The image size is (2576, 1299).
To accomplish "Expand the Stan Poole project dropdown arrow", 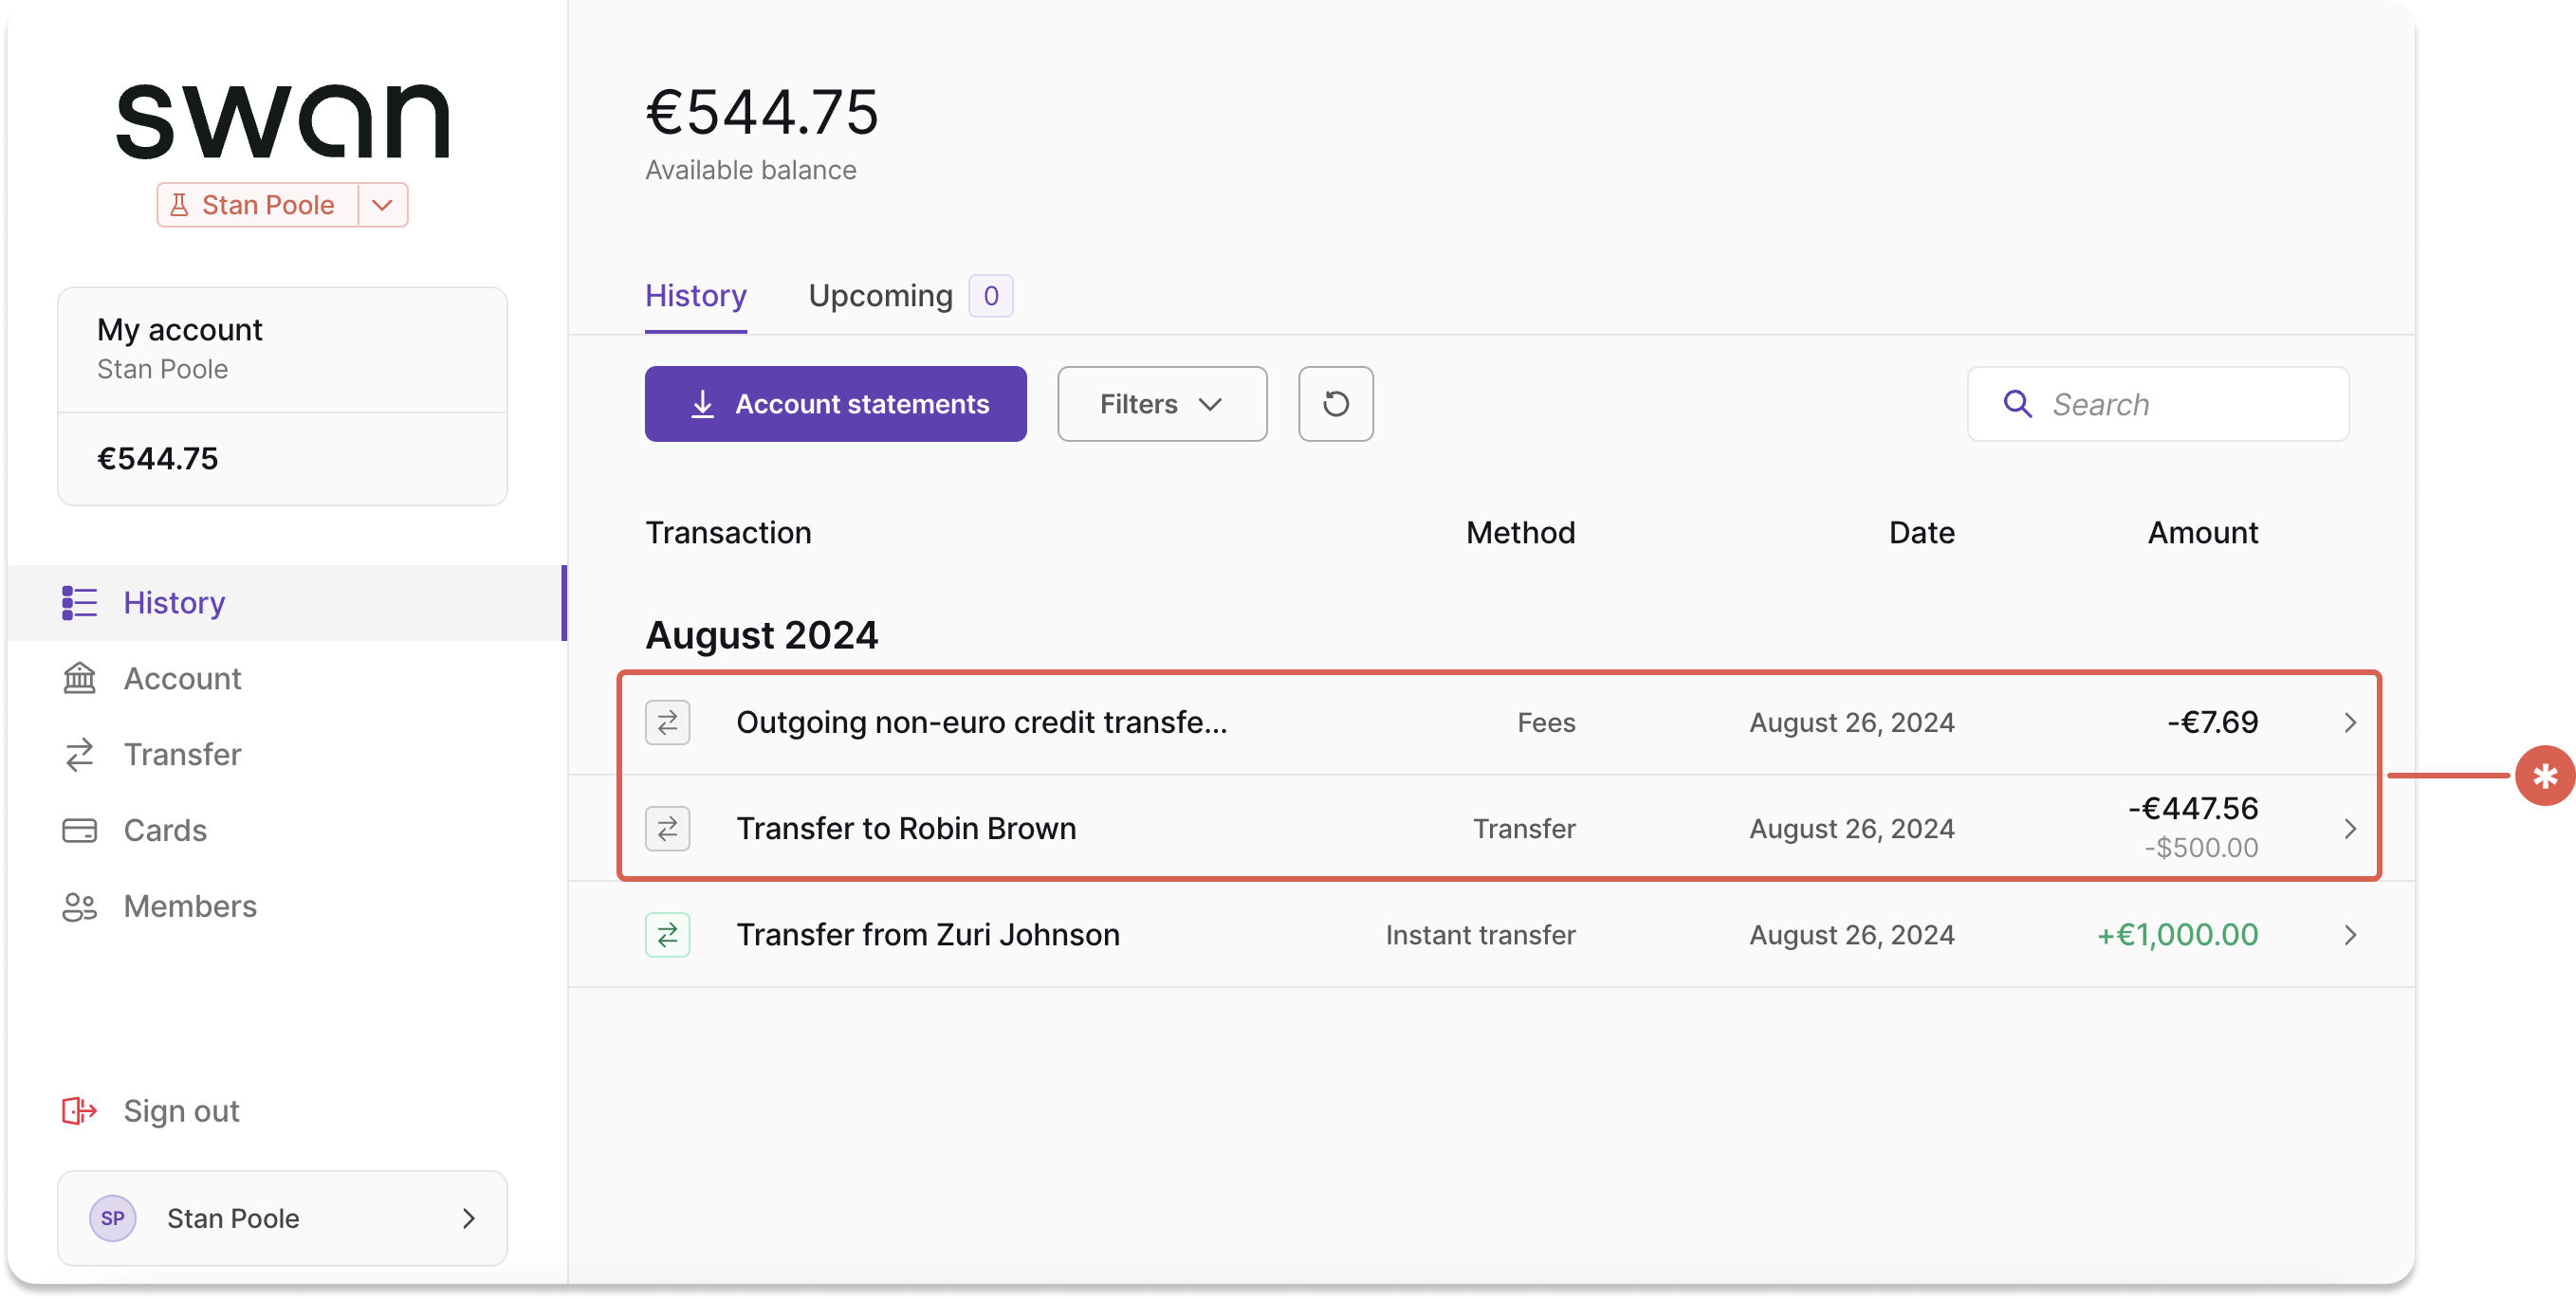I will 382,205.
